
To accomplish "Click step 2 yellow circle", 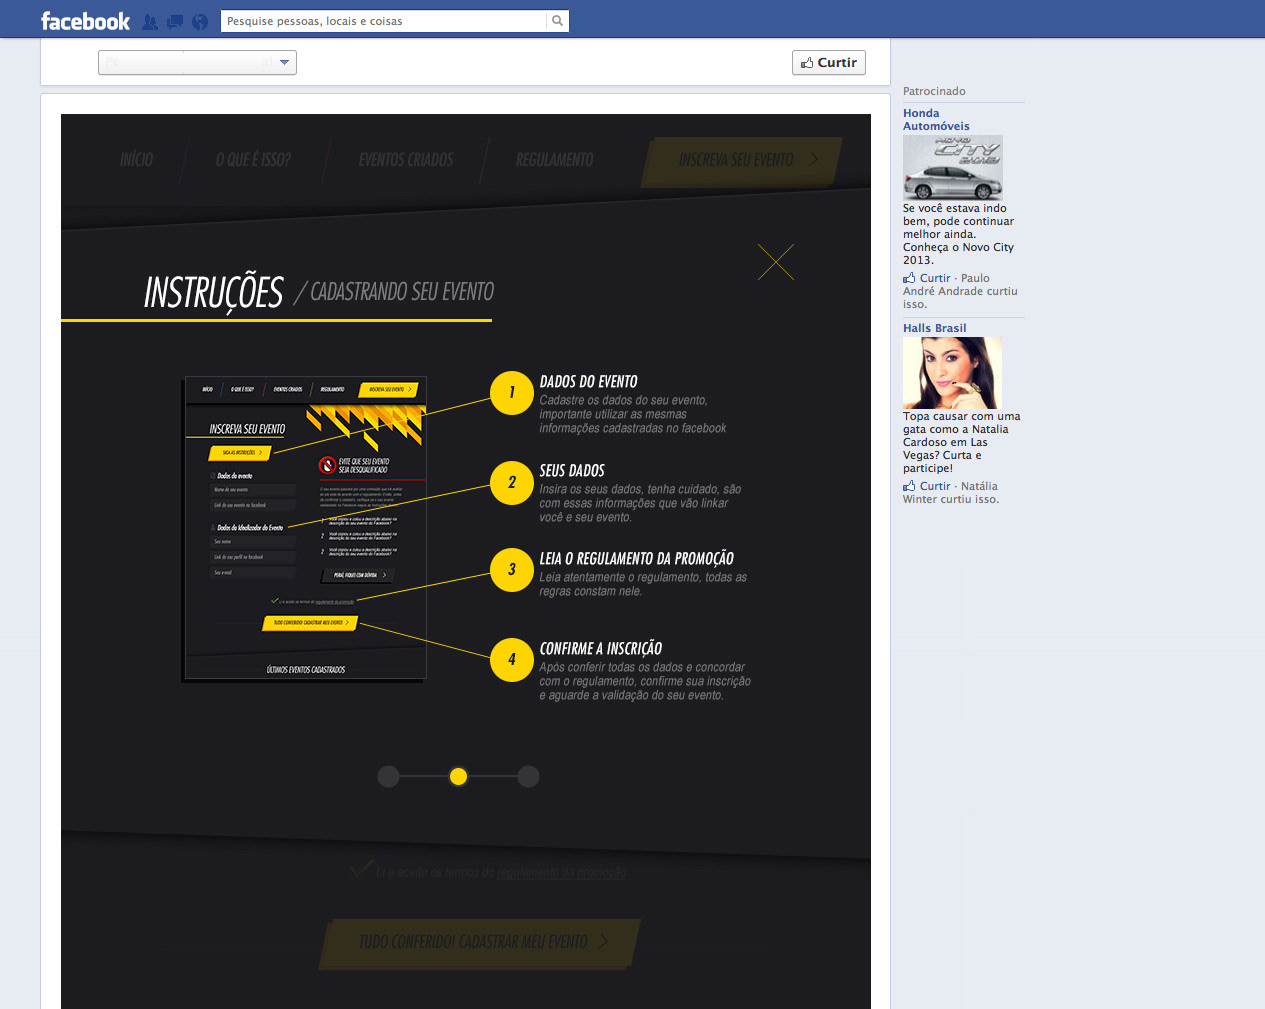I will point(512,482).
